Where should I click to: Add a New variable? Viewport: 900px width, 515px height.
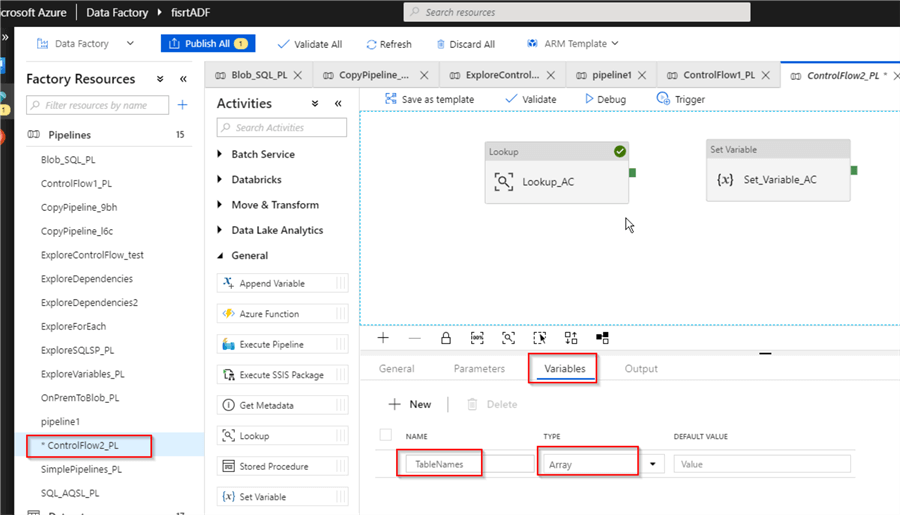point(410,404)
